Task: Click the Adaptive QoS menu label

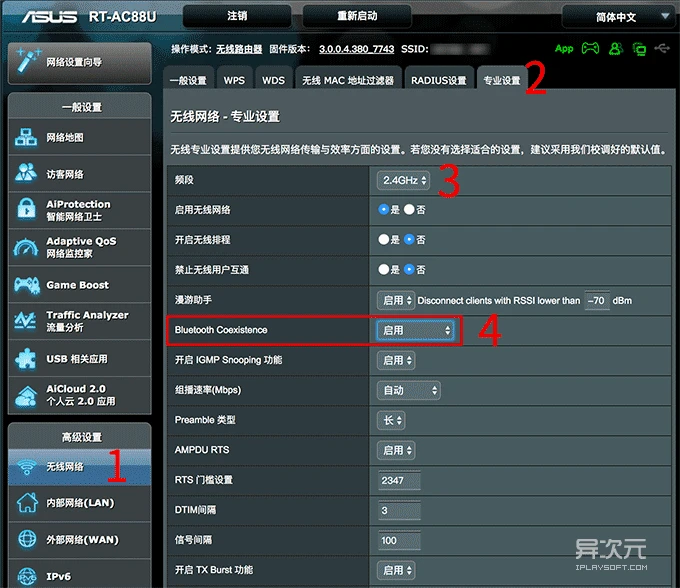Action: click(81, 247)
